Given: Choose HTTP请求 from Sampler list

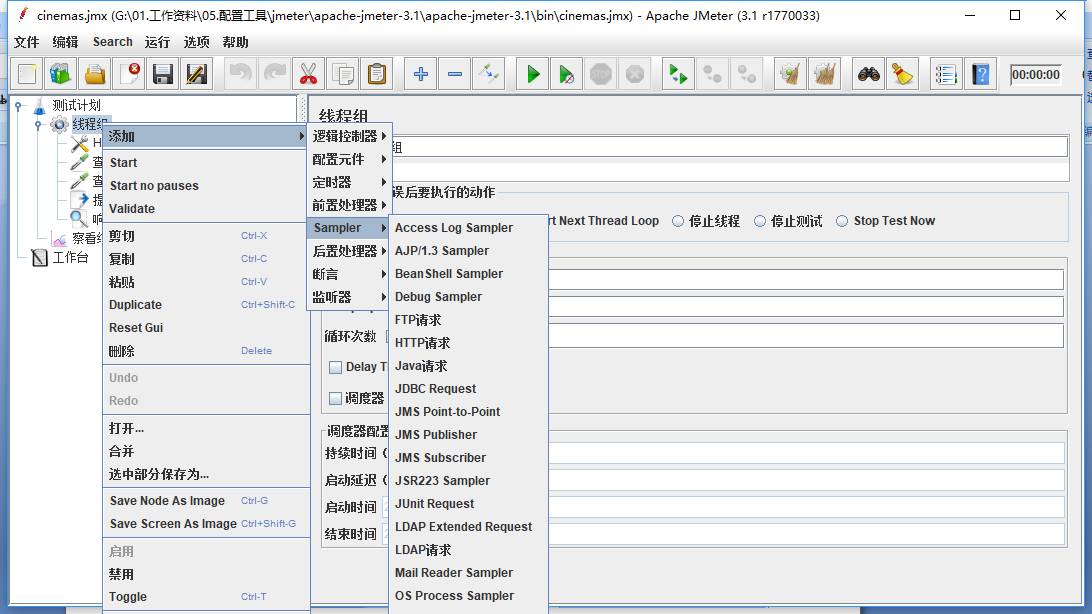Looking at the screenshot, I should [x=468, y=343].
